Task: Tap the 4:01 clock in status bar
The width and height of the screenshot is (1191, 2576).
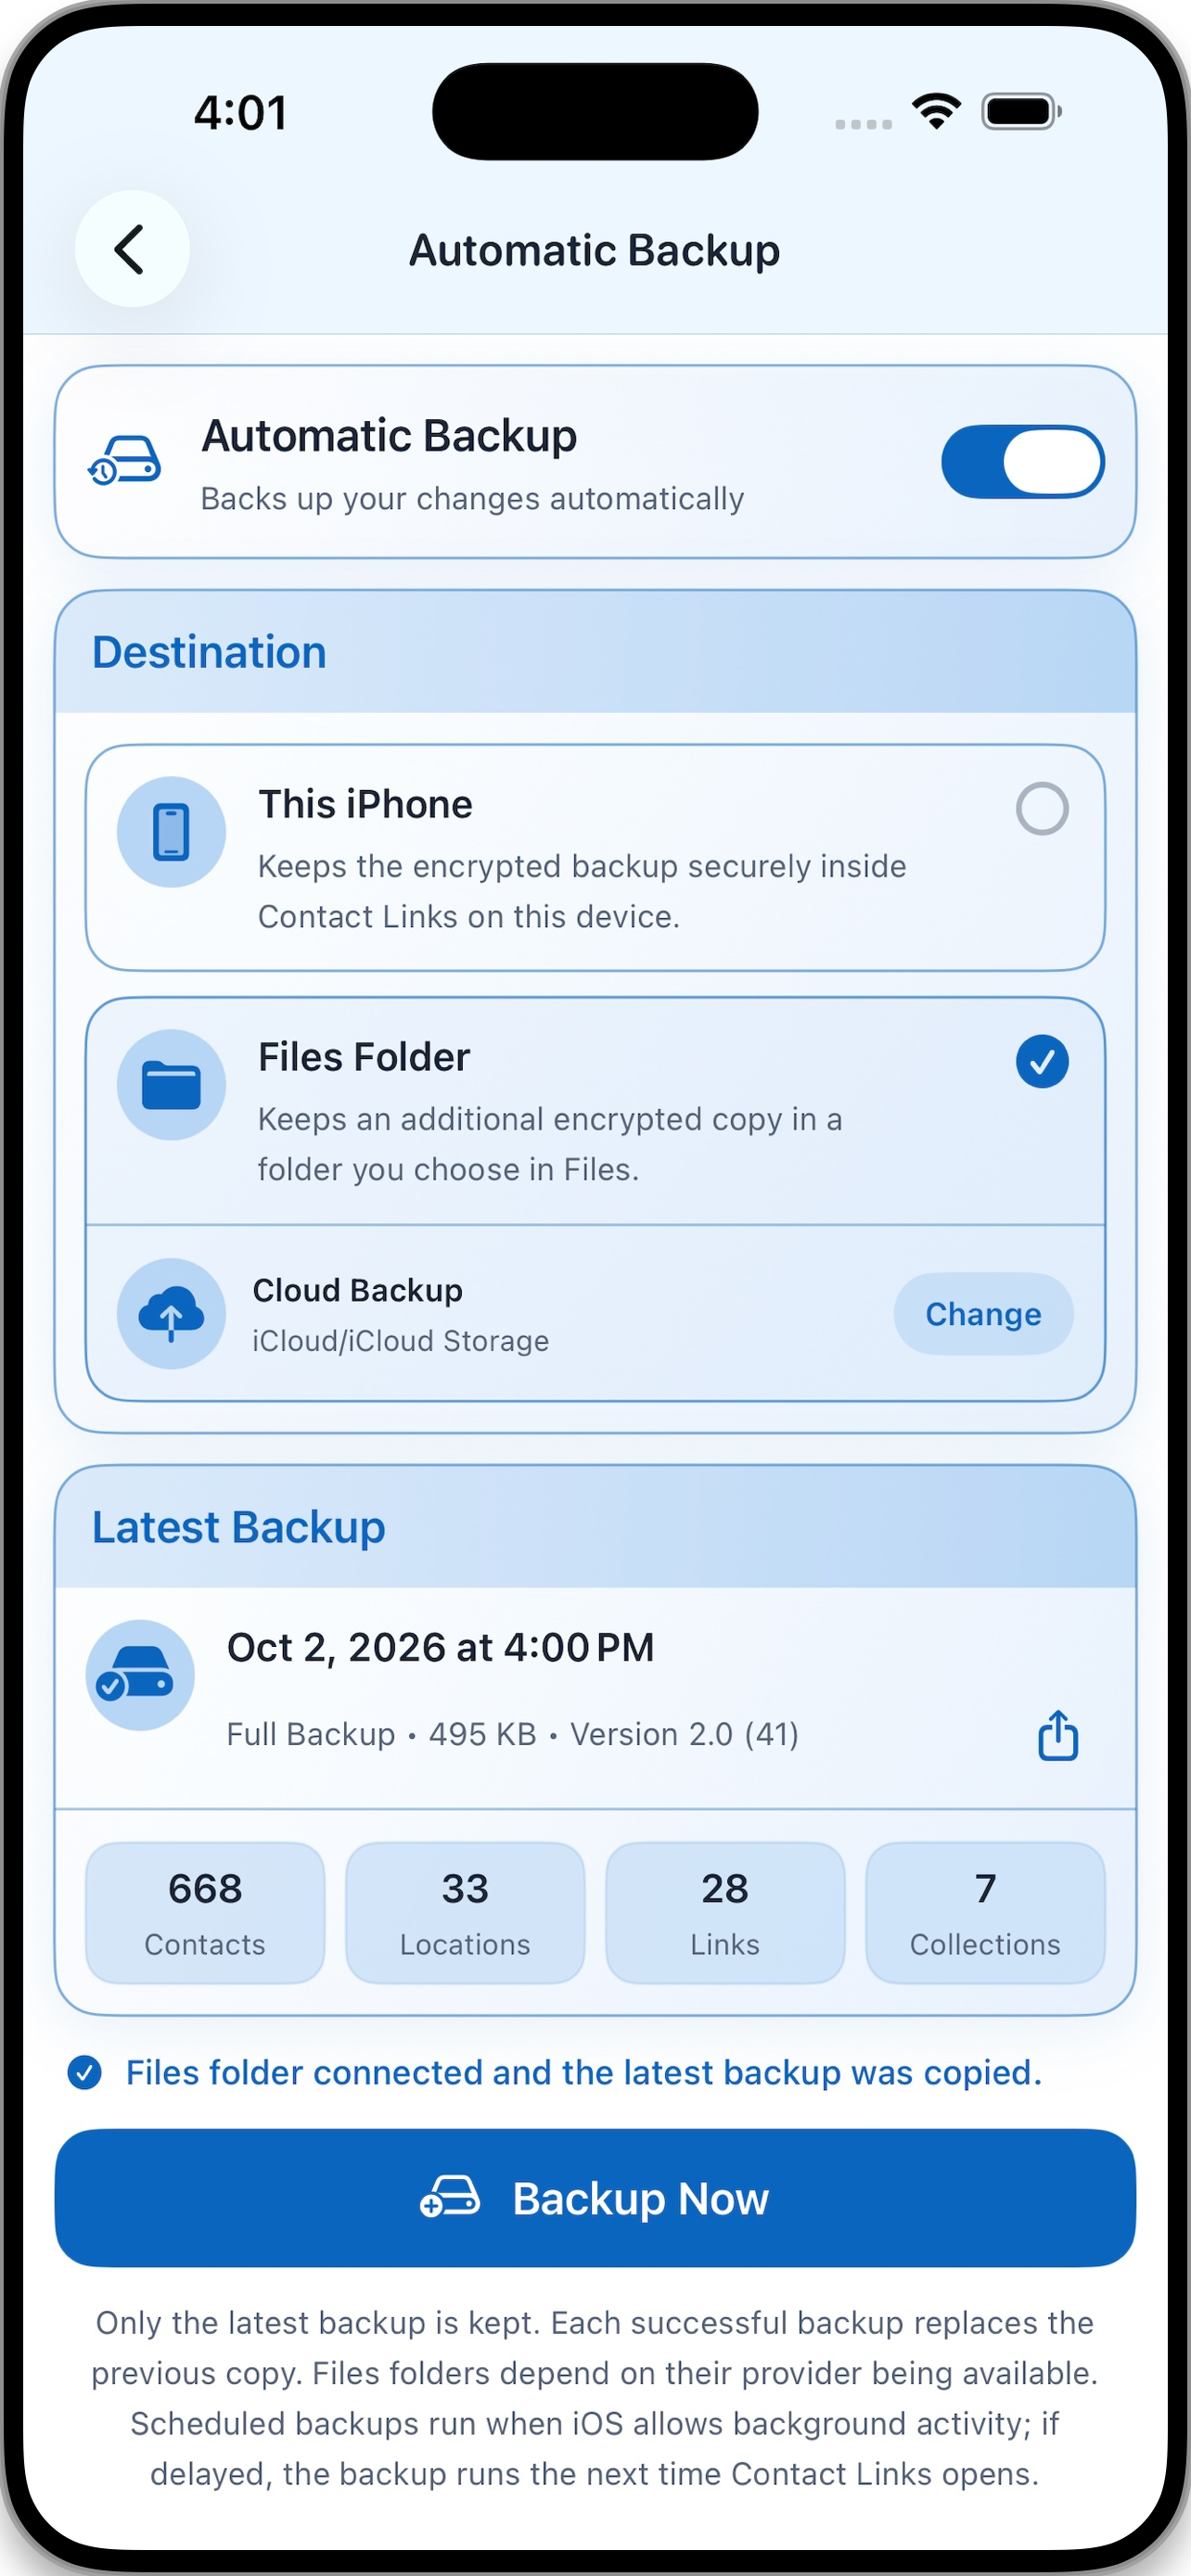Action: pyautogui.click(x=240, y=112)
